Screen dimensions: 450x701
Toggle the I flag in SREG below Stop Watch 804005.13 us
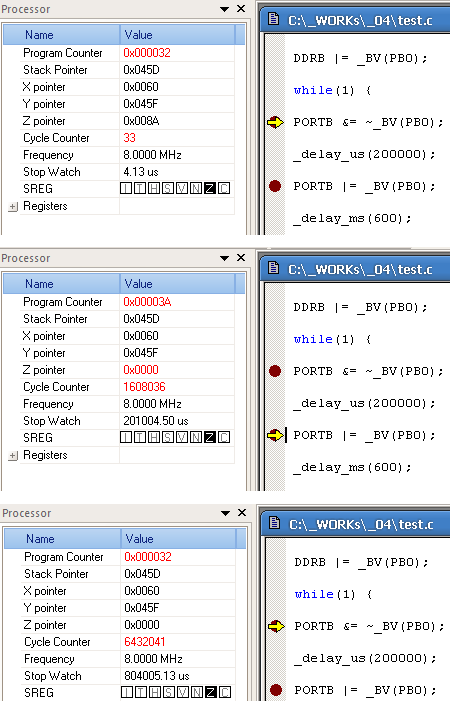[x=127, y=692]
